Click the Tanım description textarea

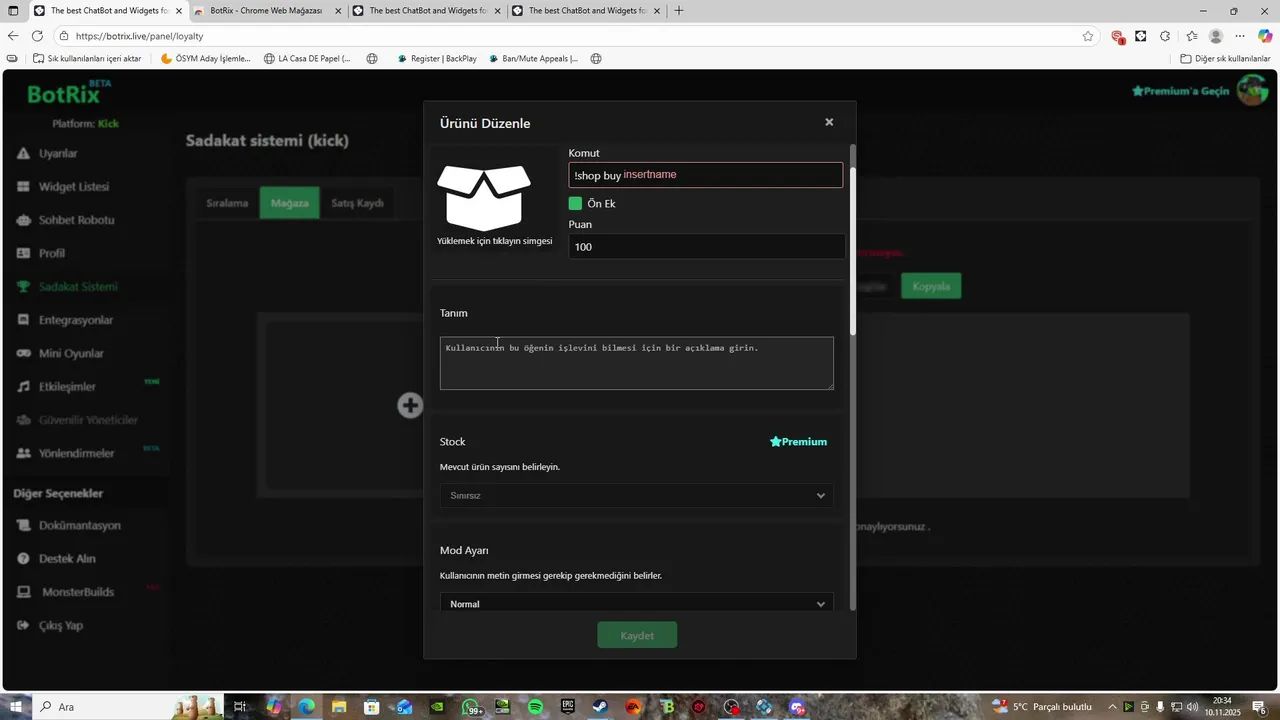(636, 363)
